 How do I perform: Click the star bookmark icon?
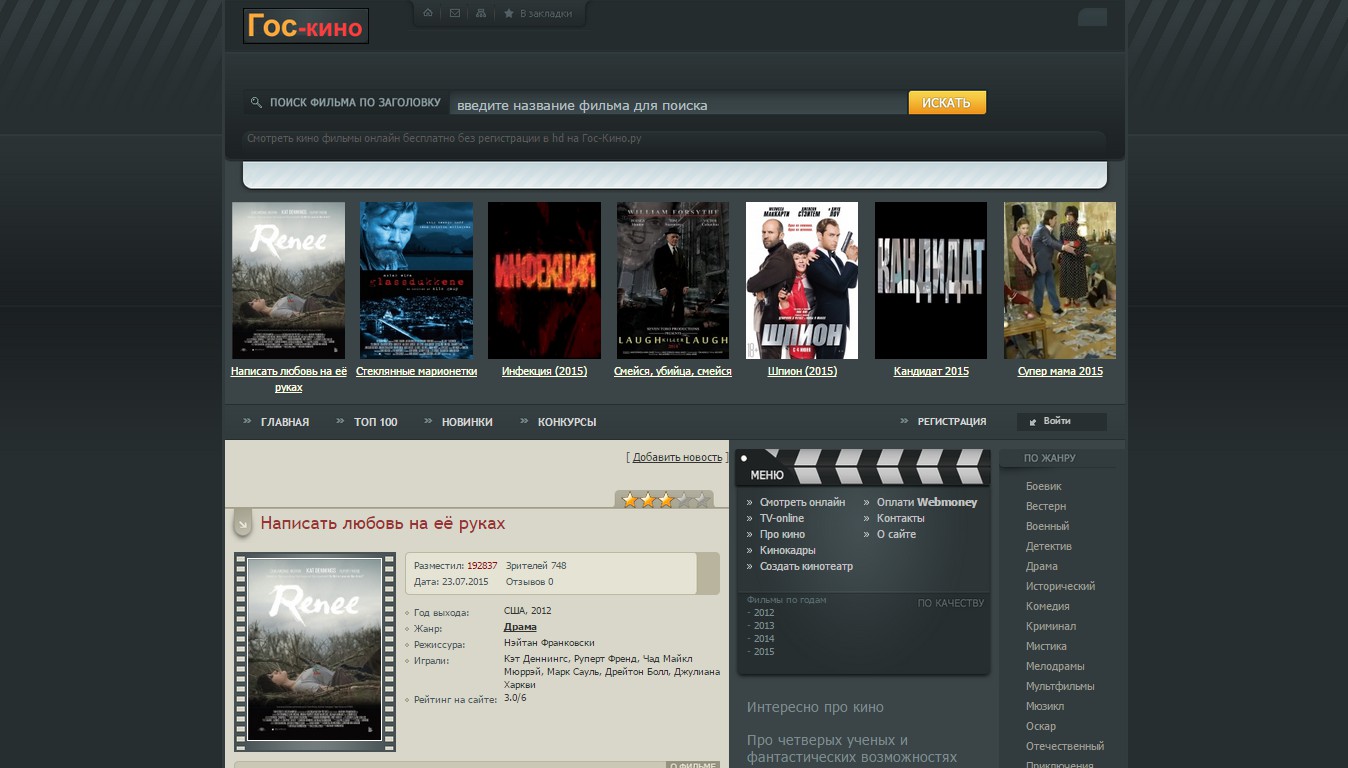point(508,13)
